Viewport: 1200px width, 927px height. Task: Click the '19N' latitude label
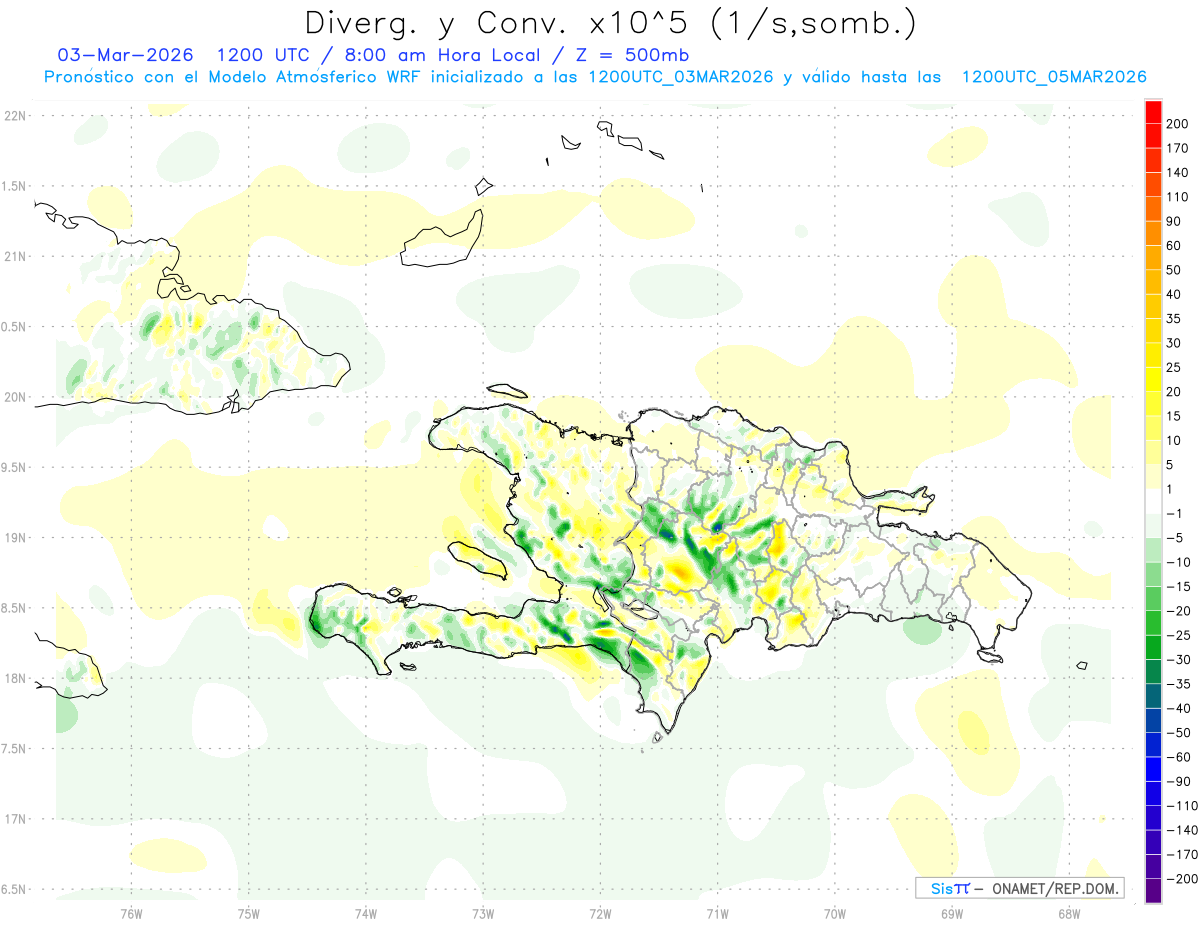15,538
